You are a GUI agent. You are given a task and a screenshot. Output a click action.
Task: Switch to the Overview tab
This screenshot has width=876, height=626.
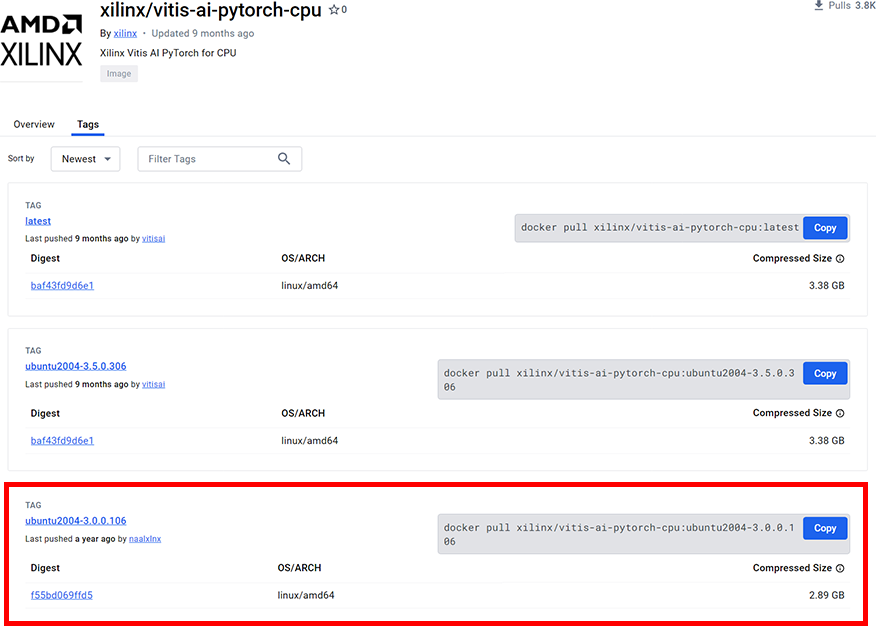(34, 124)
